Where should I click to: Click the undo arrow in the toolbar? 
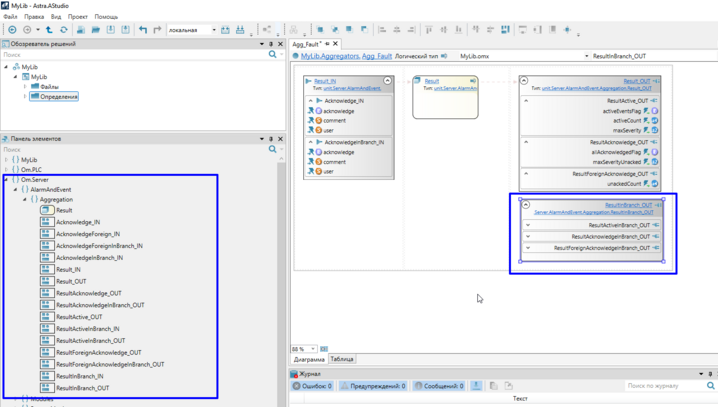tap(143, 30)
